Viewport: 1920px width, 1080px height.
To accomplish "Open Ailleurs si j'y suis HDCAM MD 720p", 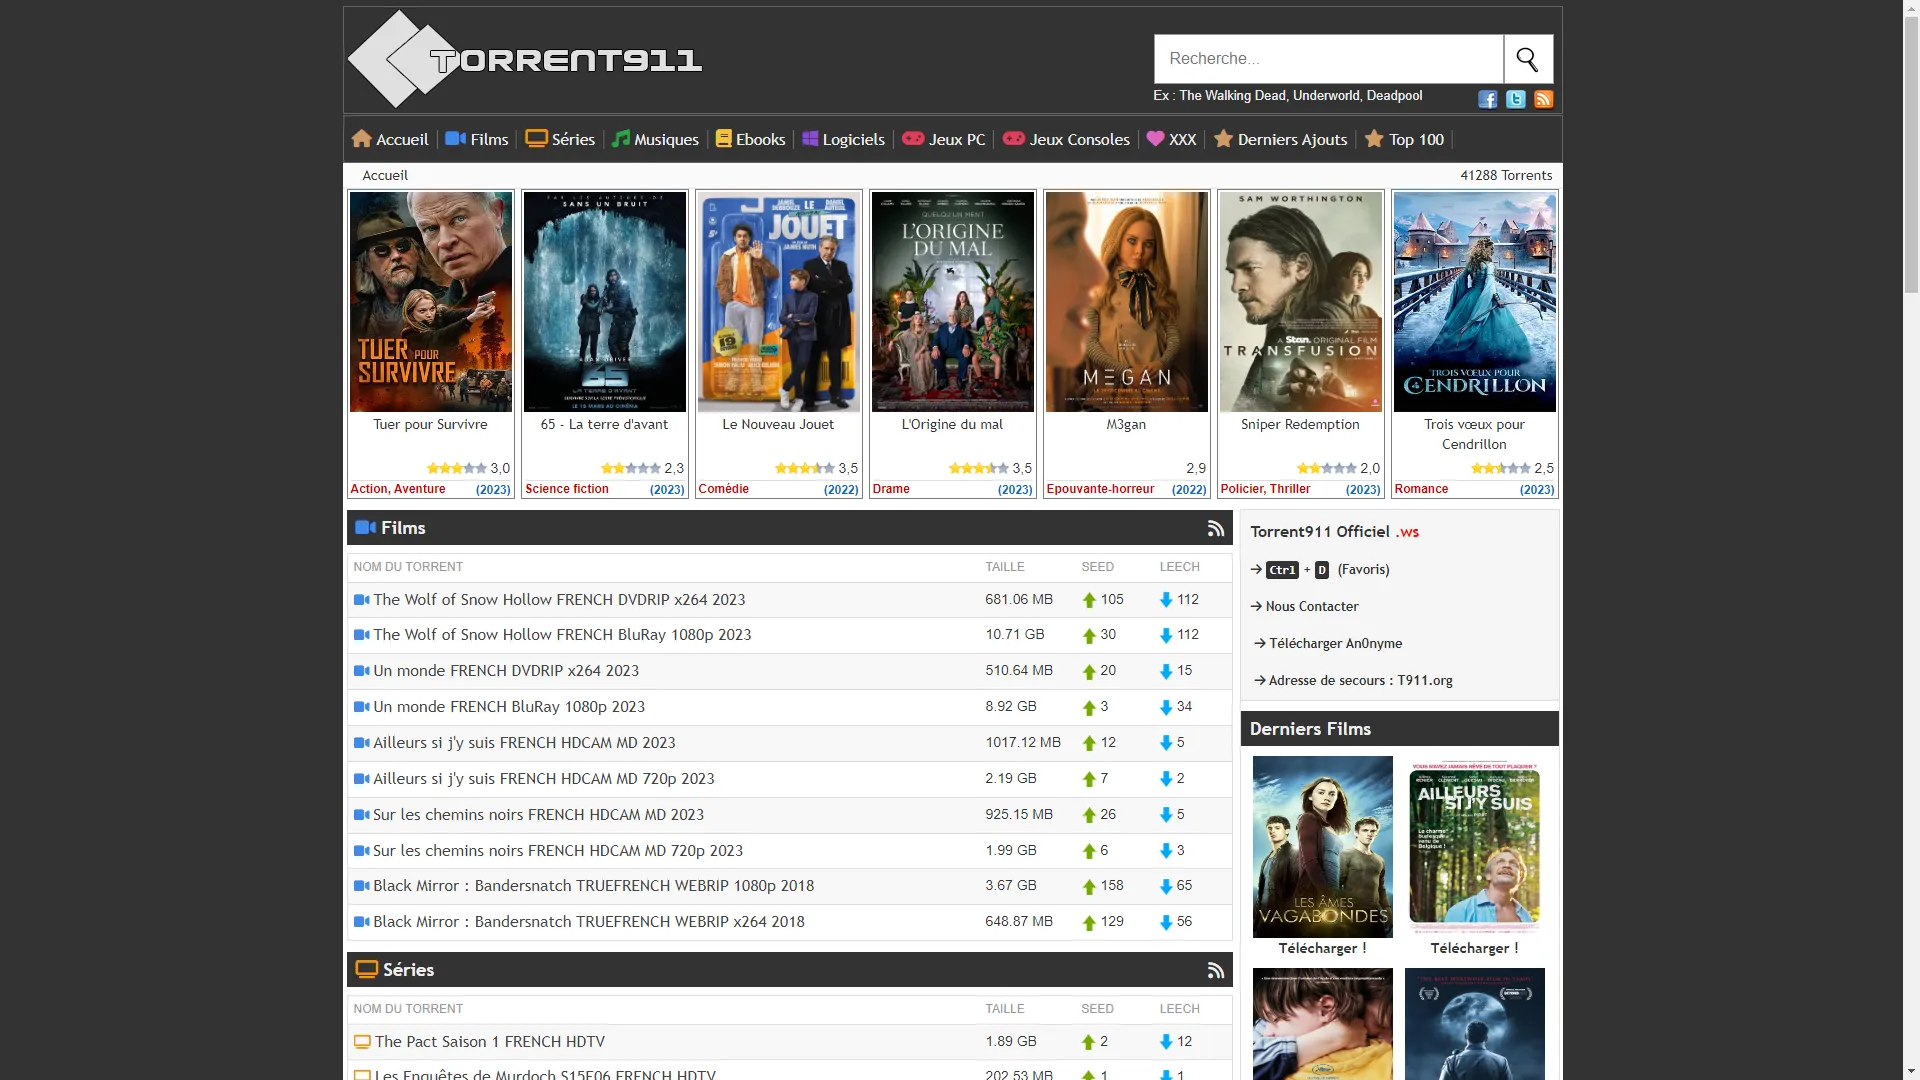I will 544,779.
